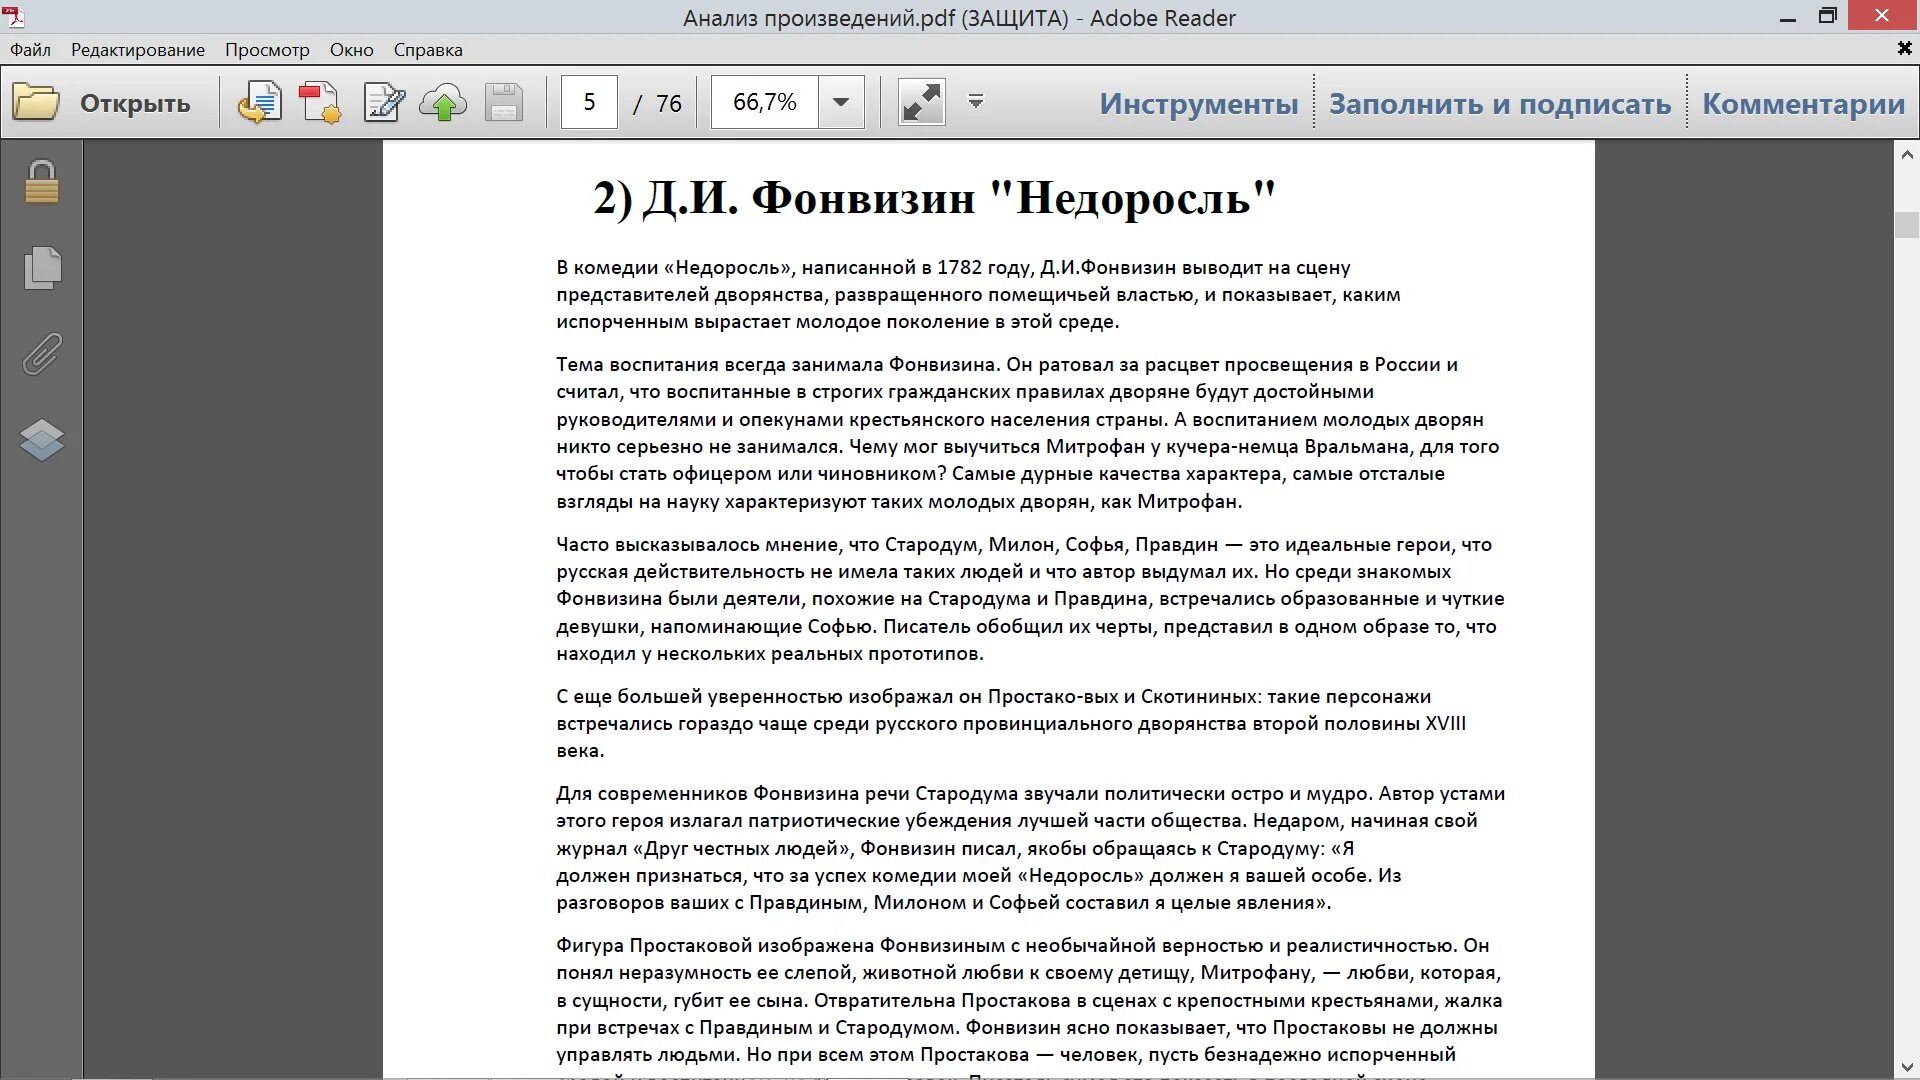Image resolution: width=1920 pixels, height=1080 pixels.
Task: Click the create PDF online icon
Action: [x=320, y=103]
